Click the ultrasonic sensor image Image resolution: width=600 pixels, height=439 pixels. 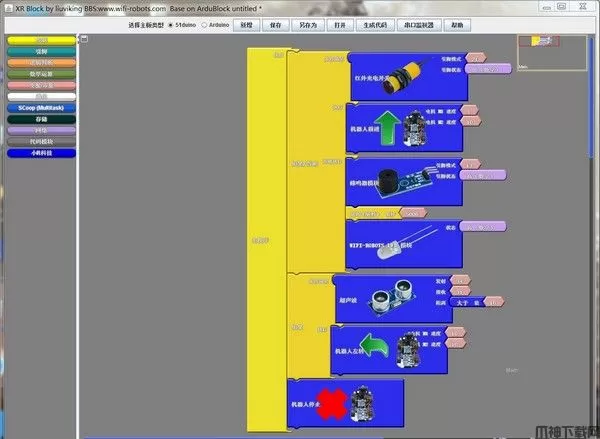pyautogui.click(x=391, y=298)
